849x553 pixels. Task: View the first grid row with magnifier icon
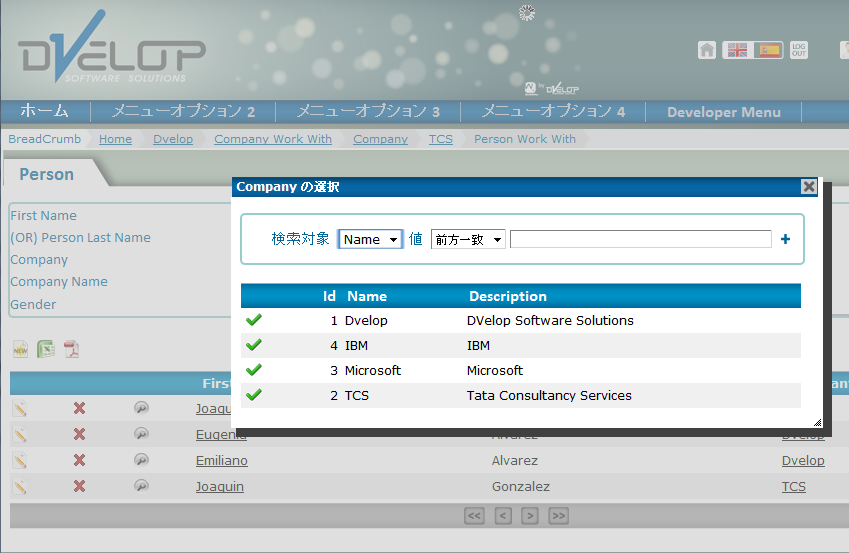click(141, 408)
